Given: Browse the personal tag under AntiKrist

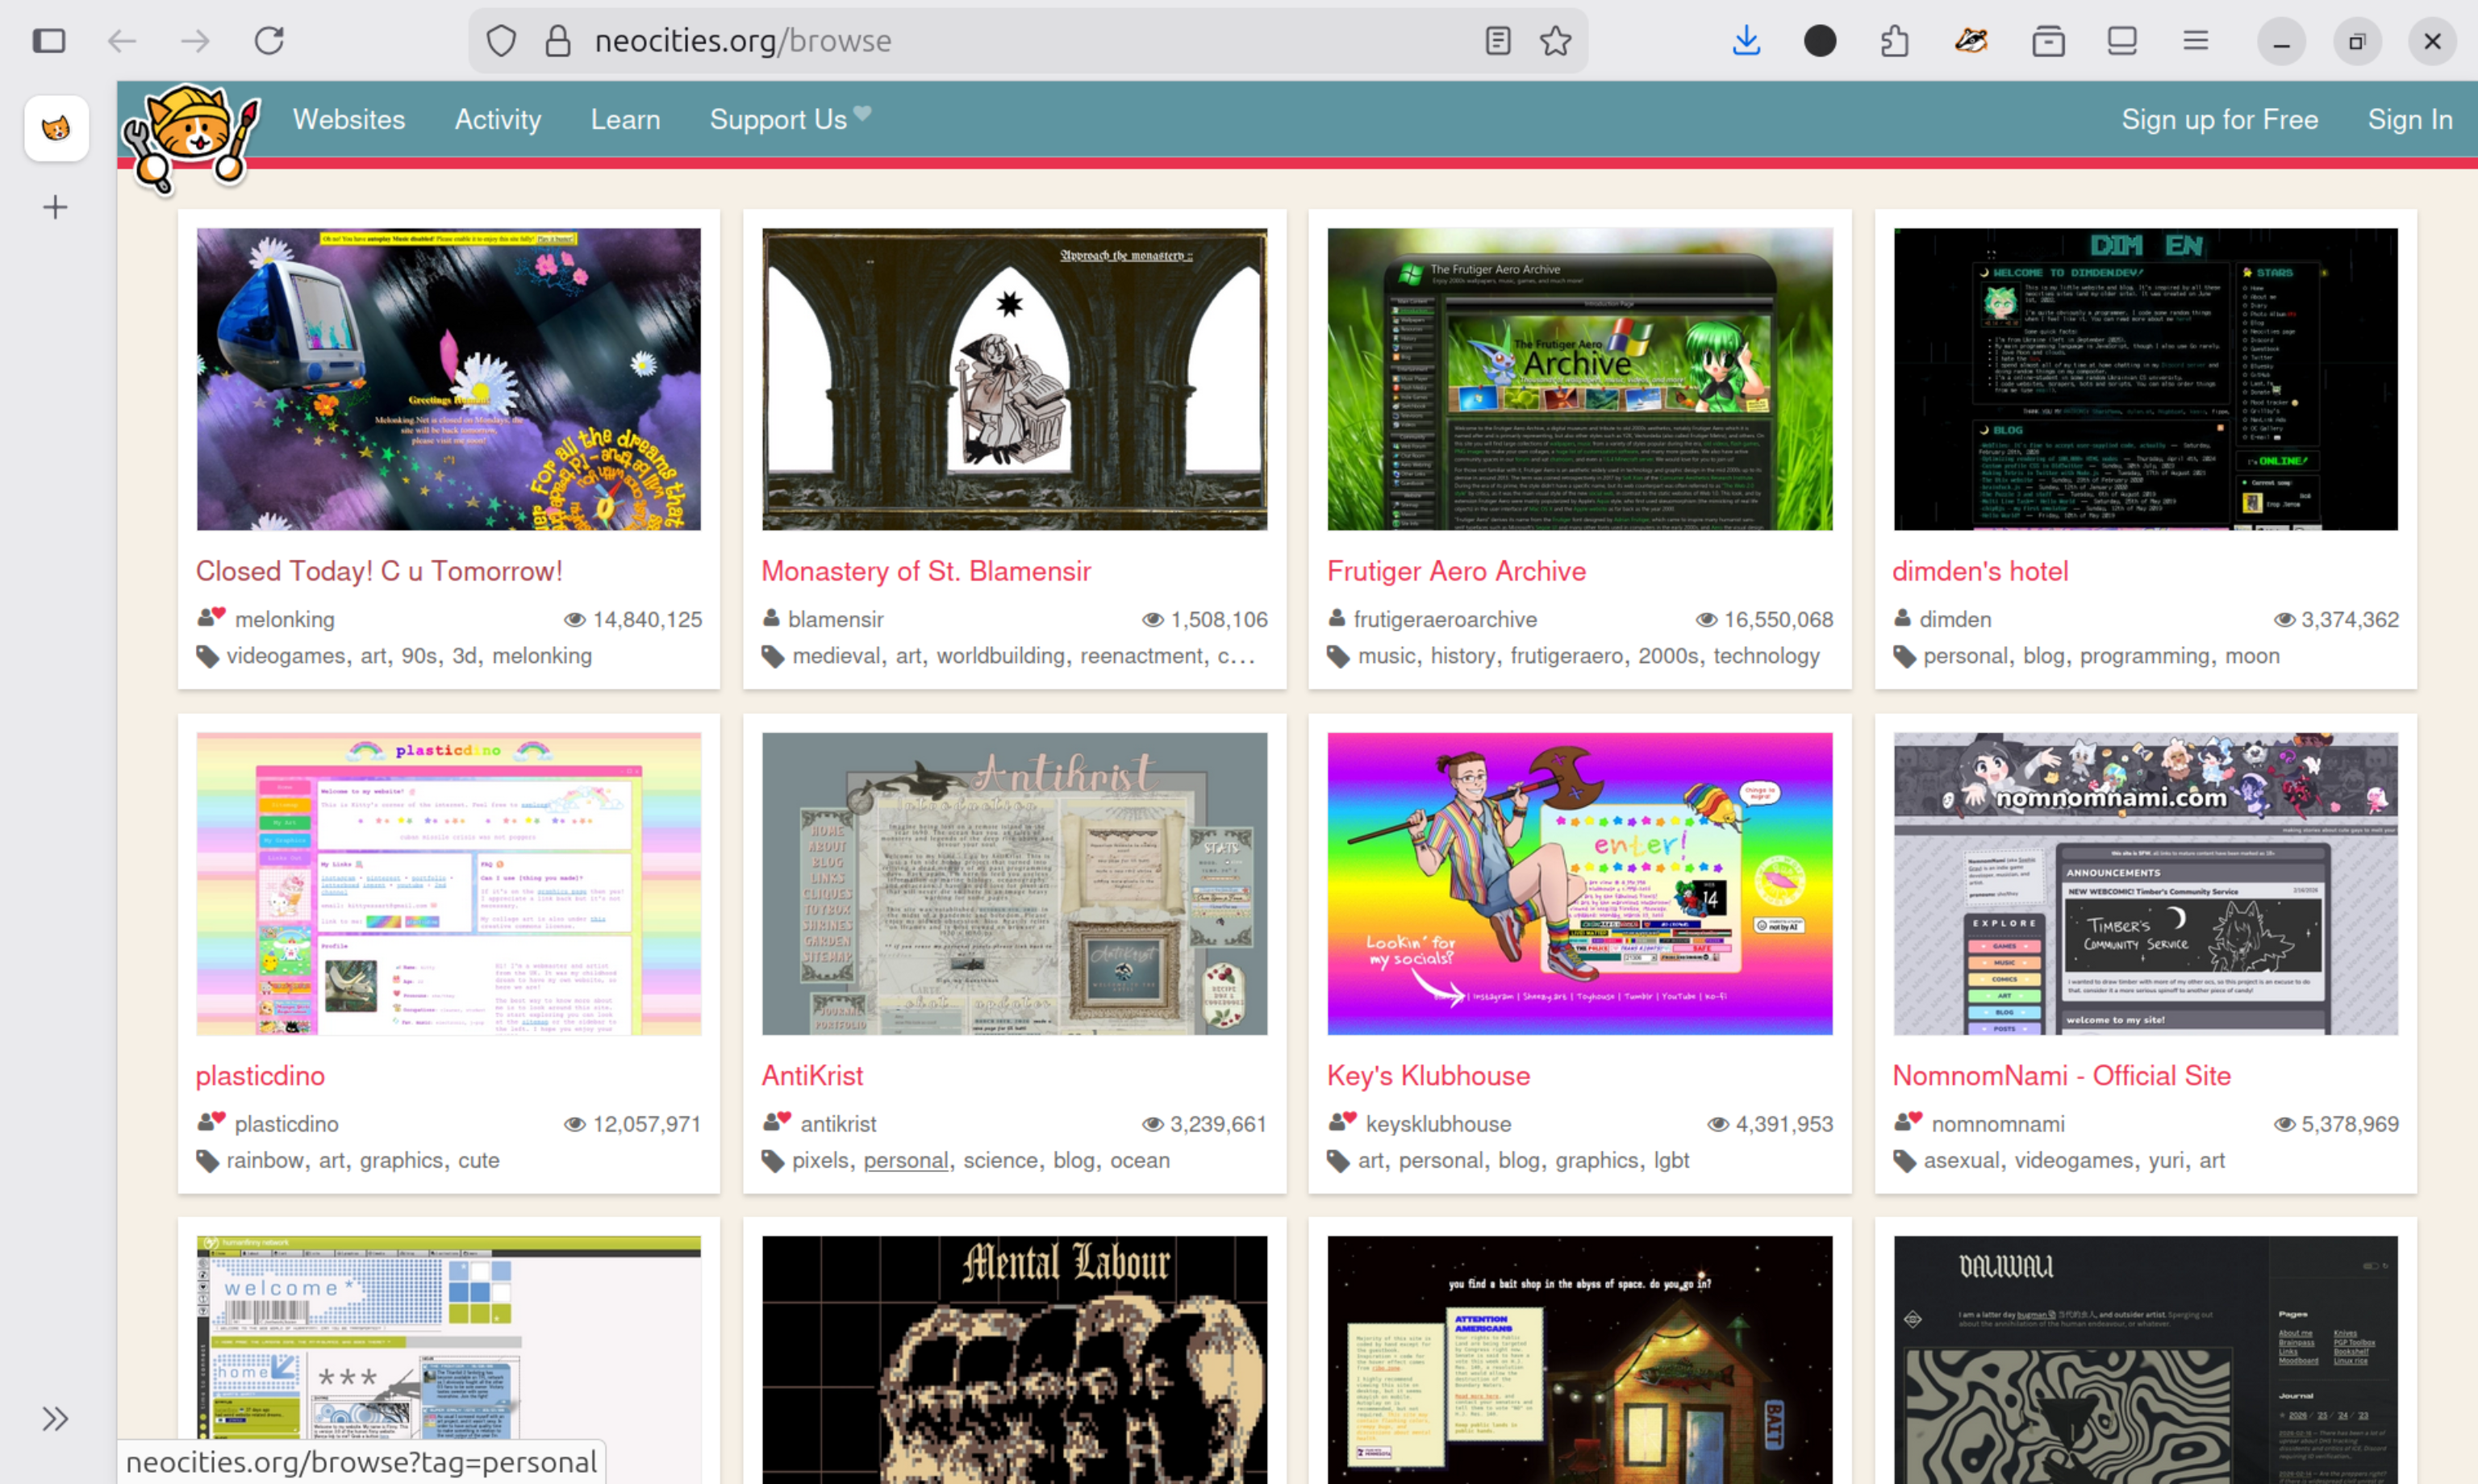Looking at the screenshot, I should (x=906, y=1160).
